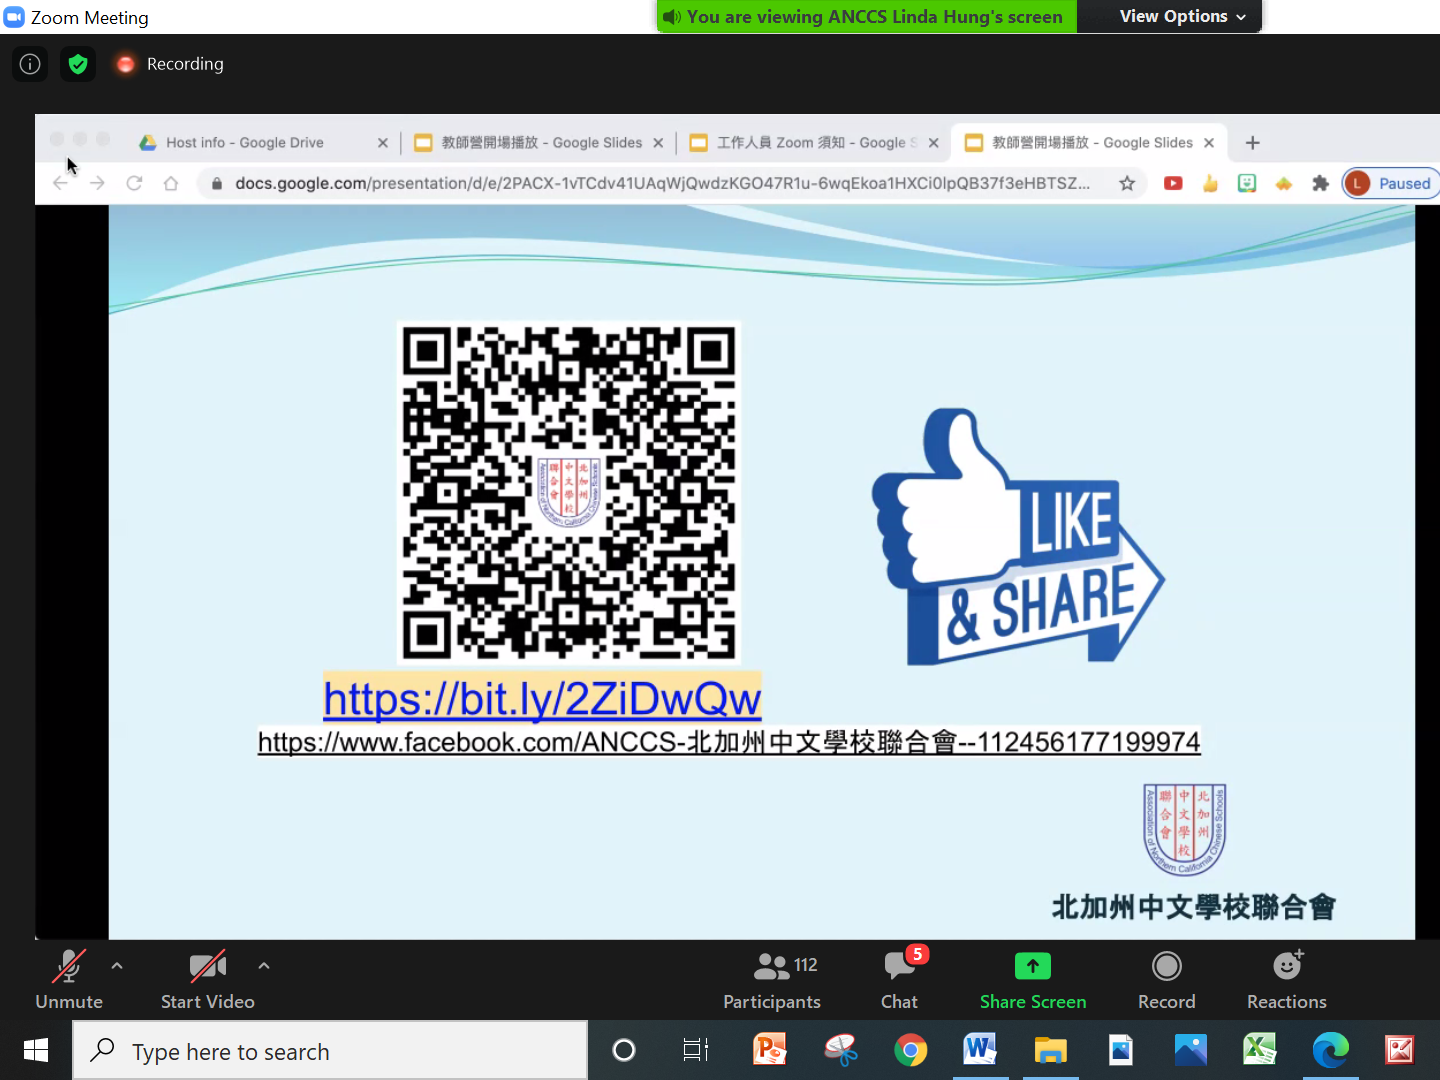The width and height of the screenshot is (1440, 1080).
Task: Open the Reactions menu
Action: pyautogui.click(x=1286, y=980)
